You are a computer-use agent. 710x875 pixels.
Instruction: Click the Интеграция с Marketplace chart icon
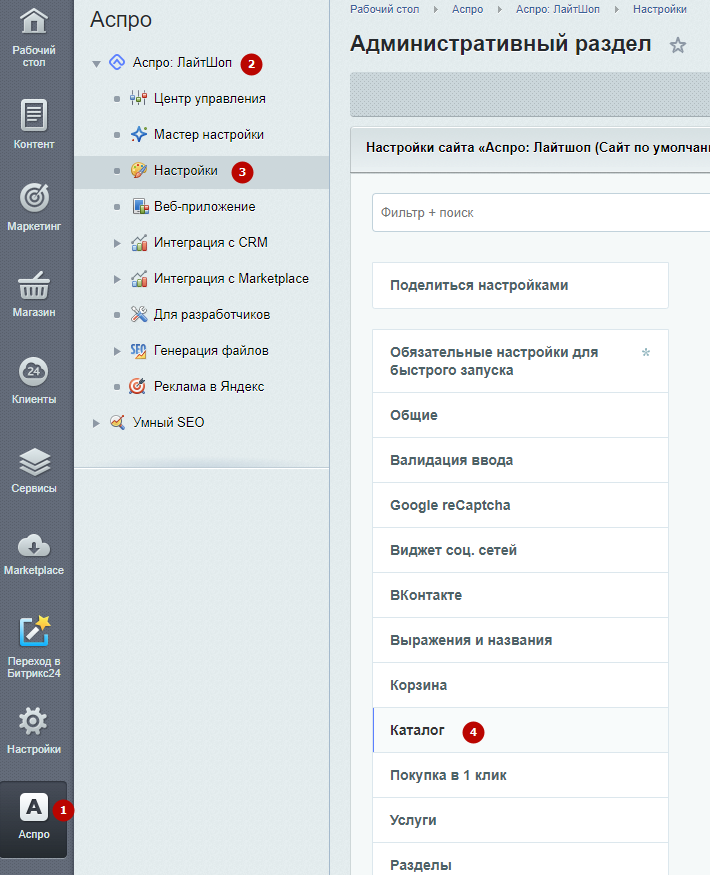pos(138,278)
